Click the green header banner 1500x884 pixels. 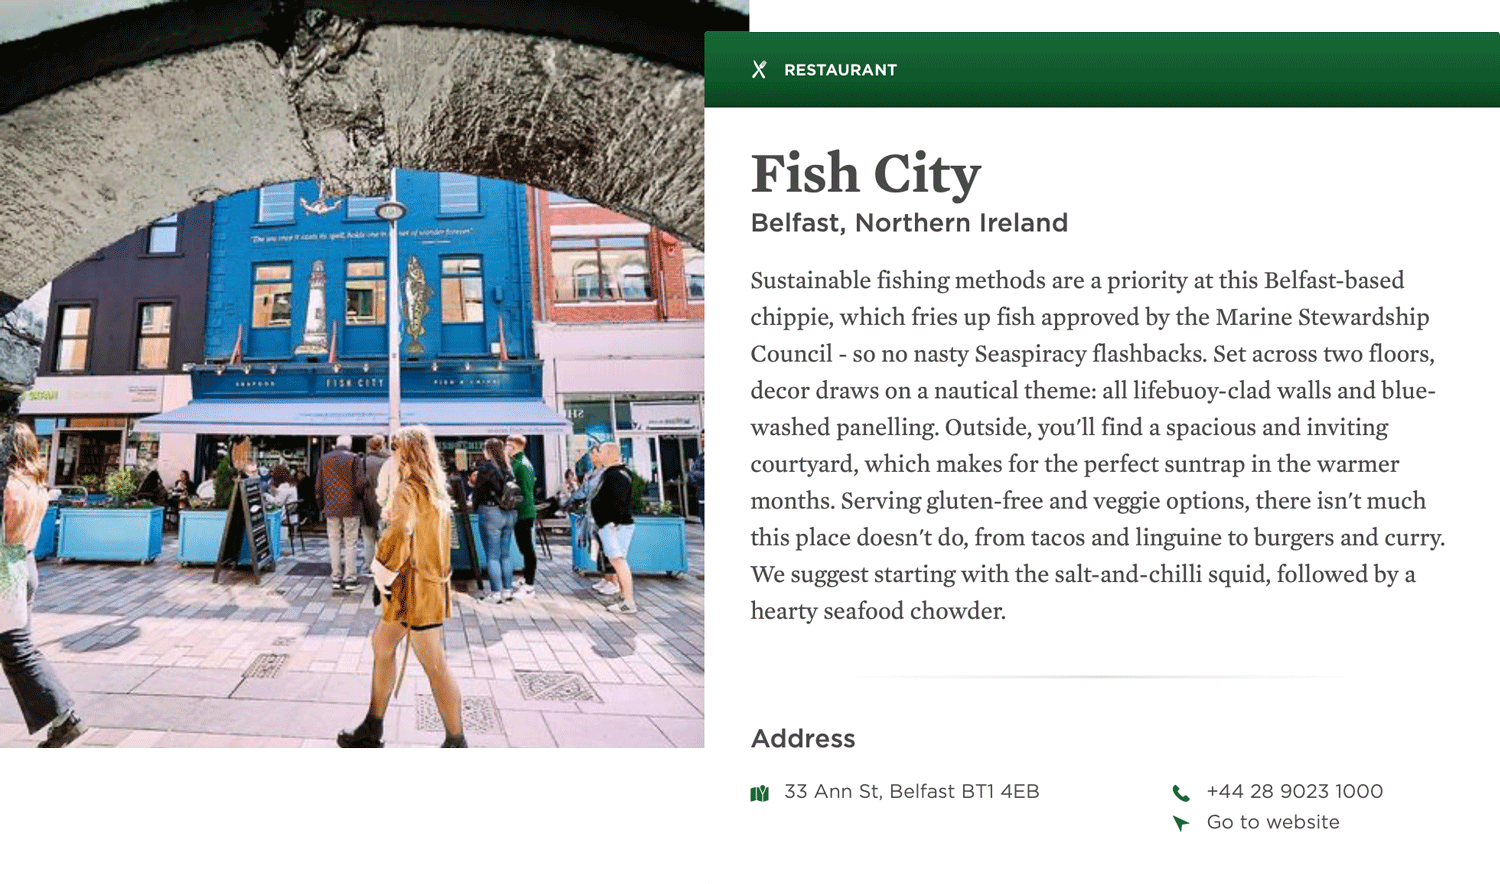[x=1102, y=70]
